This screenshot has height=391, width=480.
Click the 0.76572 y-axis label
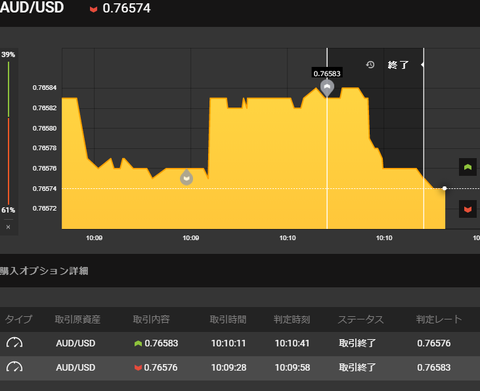click(x=44, y=208)
